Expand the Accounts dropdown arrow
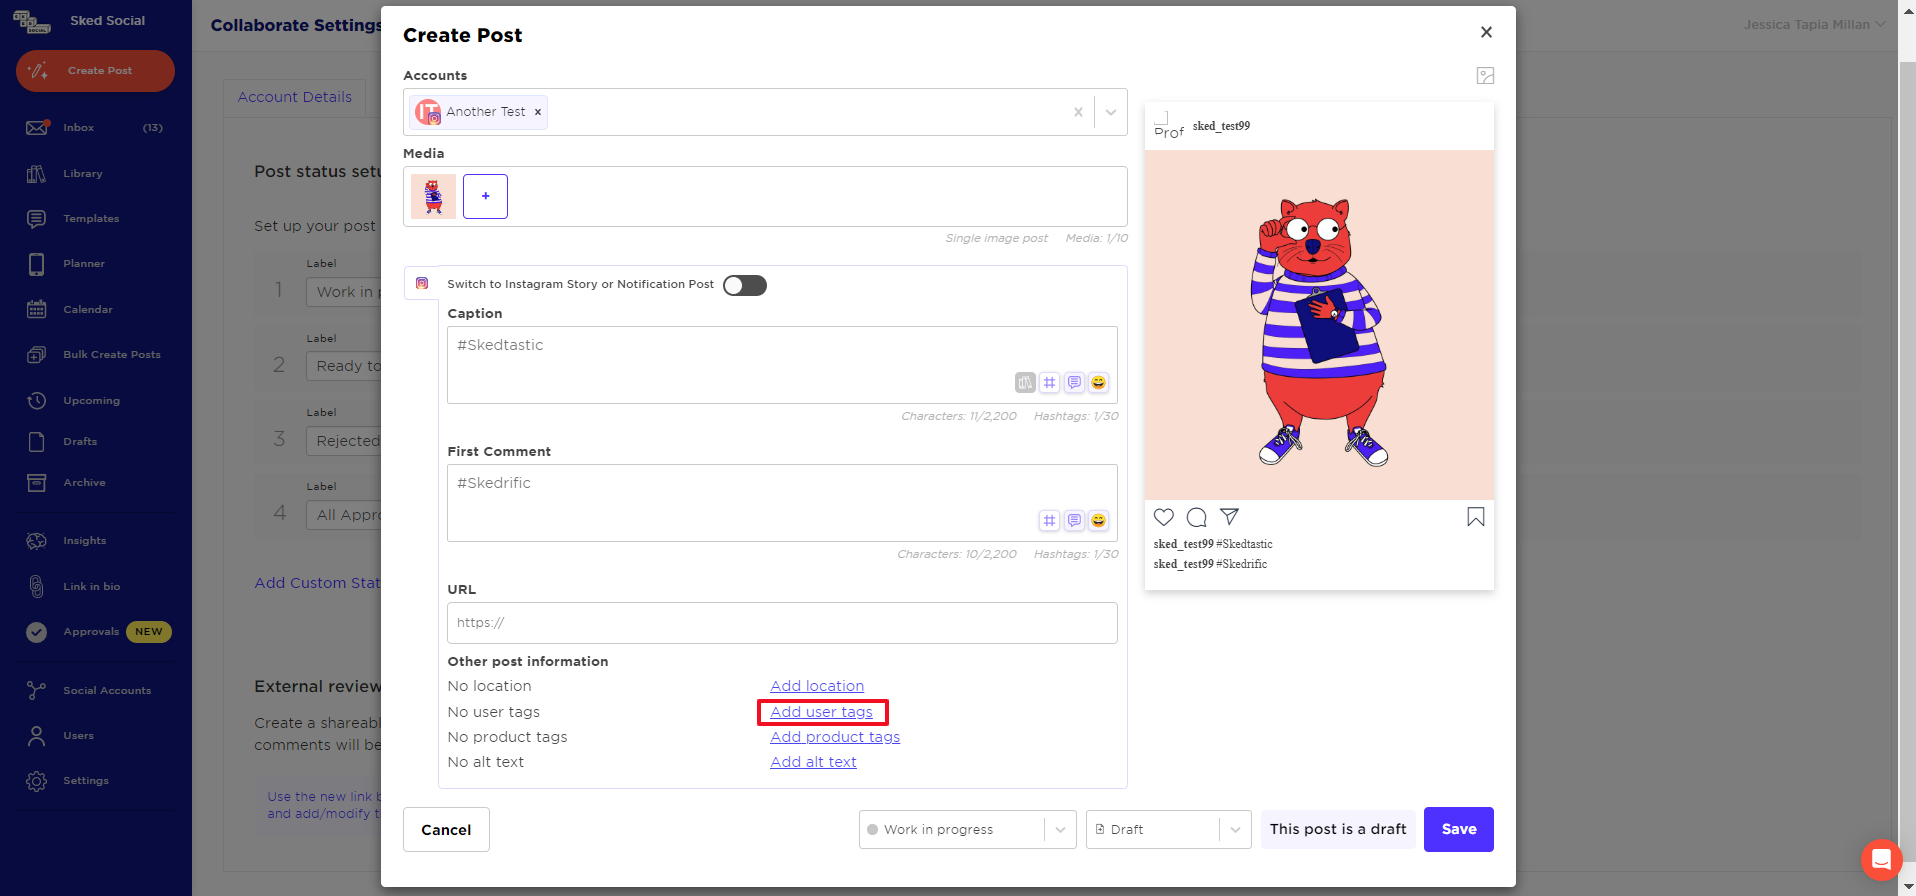 click(1111, 112)
